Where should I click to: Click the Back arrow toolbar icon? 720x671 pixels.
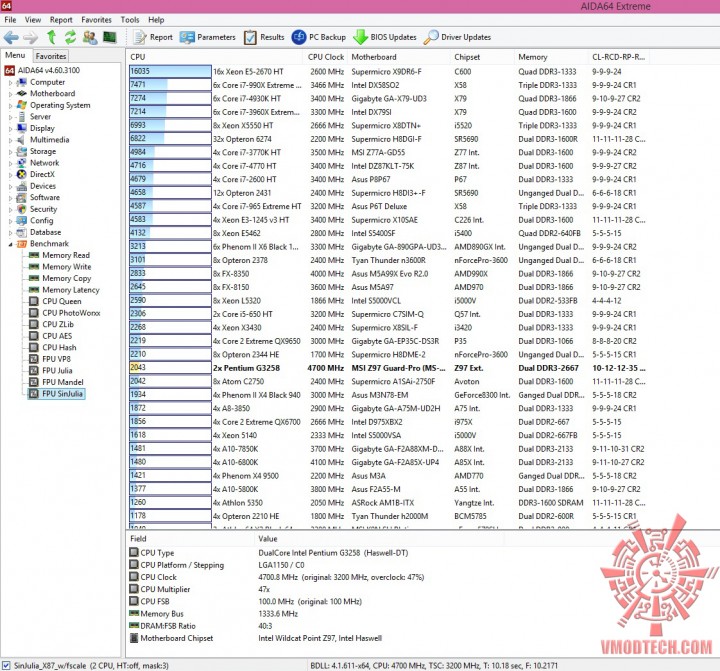point(11,37)
